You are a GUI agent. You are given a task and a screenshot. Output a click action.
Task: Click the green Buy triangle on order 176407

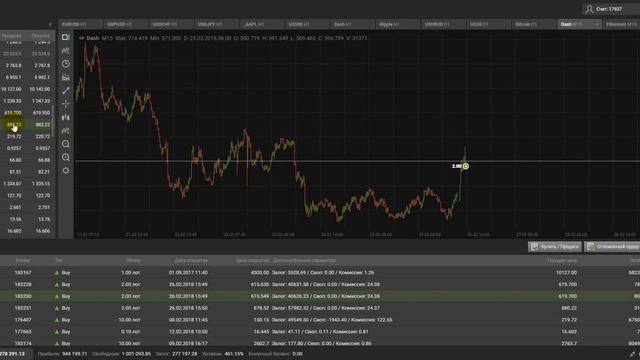pos(57,320)
